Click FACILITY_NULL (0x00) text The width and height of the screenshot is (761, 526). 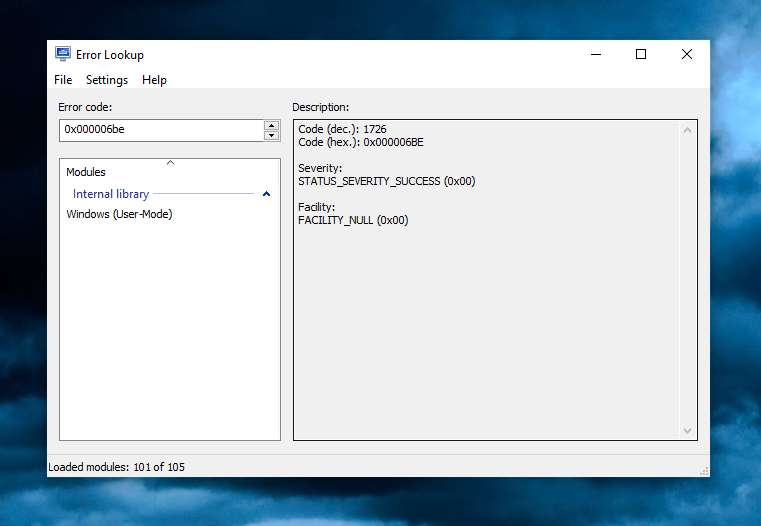coord(353,220)
